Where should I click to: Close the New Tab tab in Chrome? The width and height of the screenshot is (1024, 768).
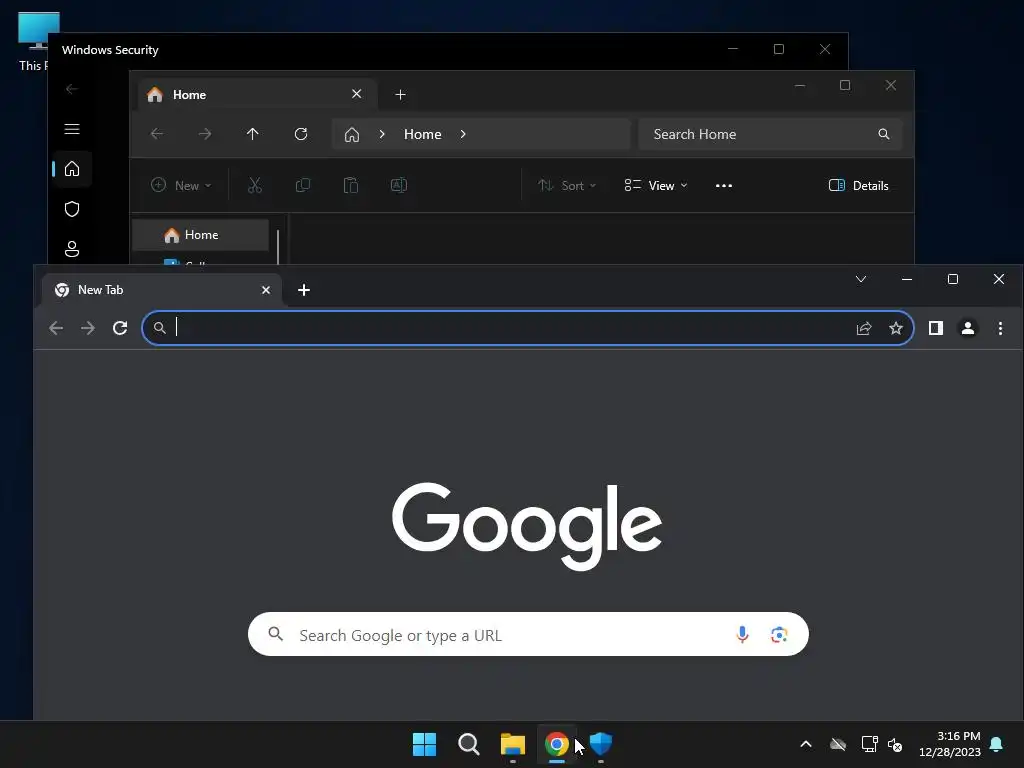266,290
